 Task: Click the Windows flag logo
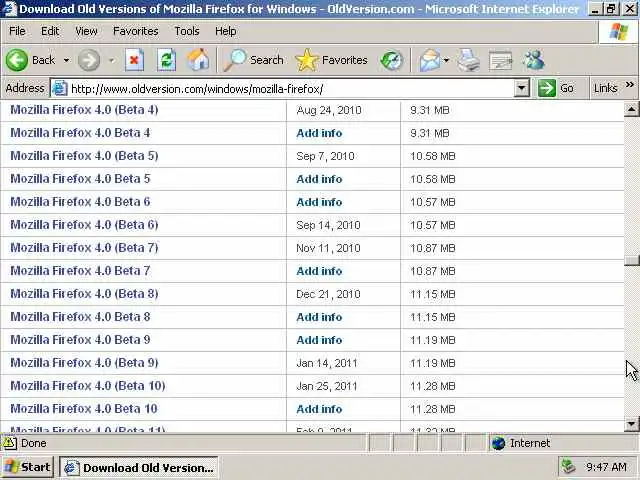pos(619,31)
